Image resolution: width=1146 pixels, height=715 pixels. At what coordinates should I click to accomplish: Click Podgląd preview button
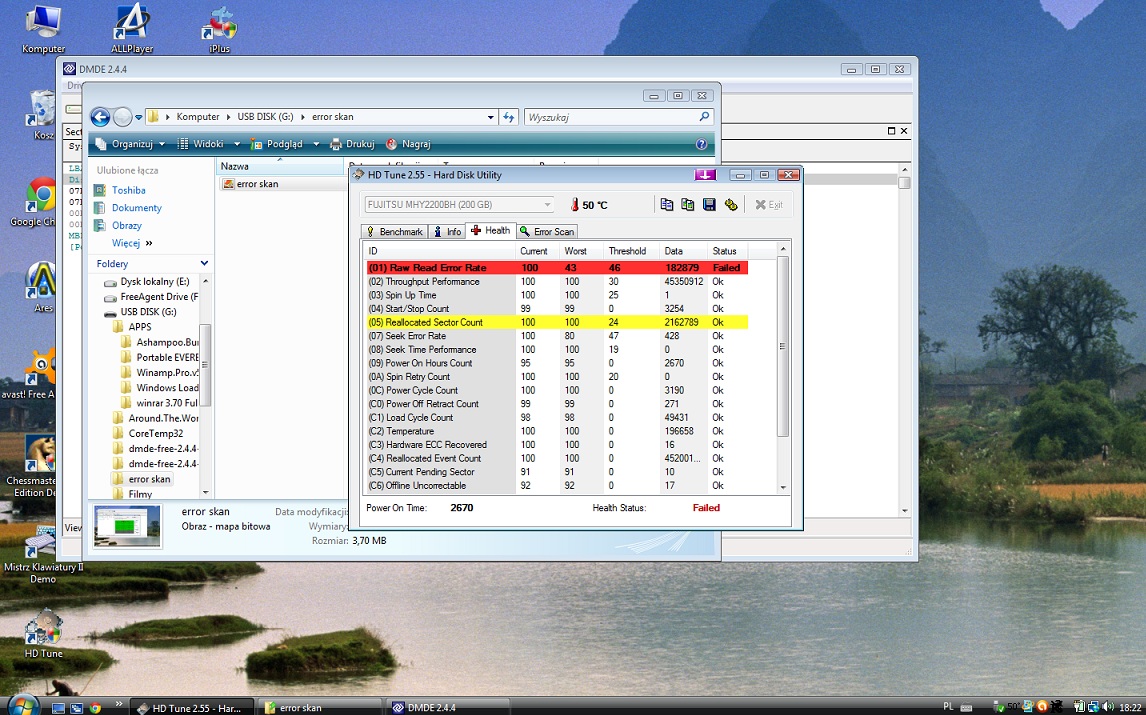pyautogui.click(x=277, y=144)
